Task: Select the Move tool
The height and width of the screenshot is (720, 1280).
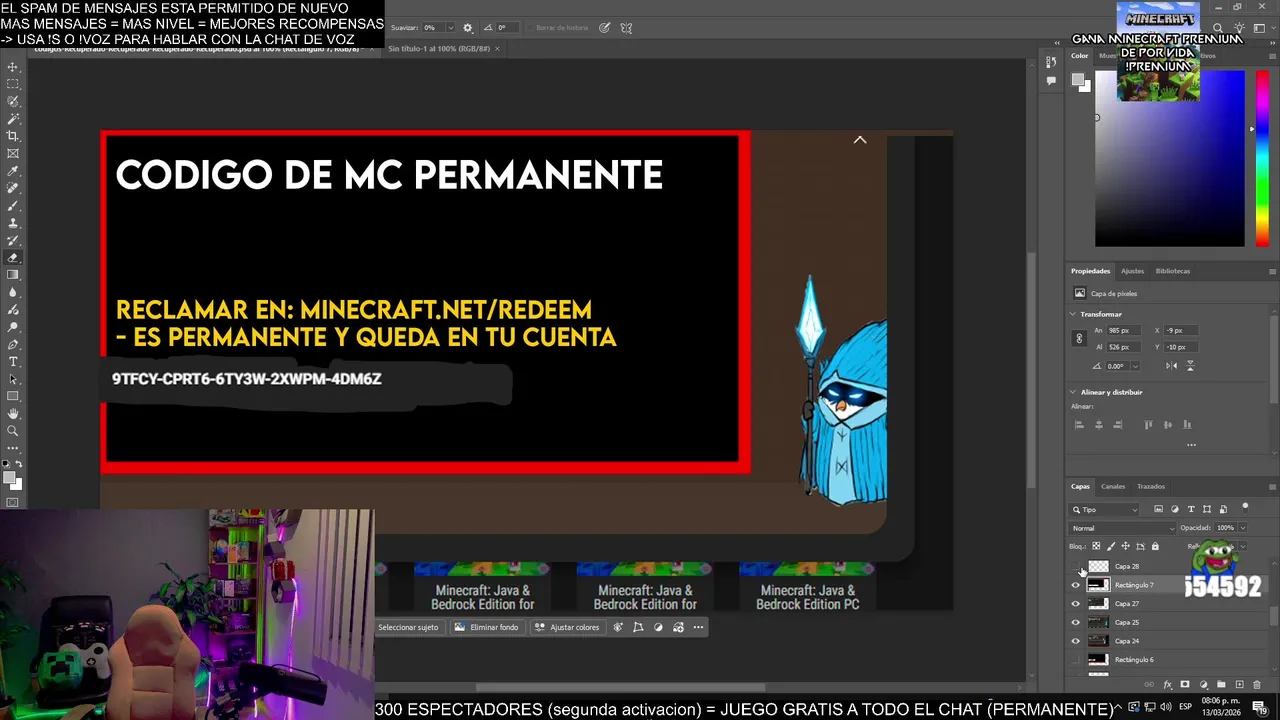Action: click(13, 67)
